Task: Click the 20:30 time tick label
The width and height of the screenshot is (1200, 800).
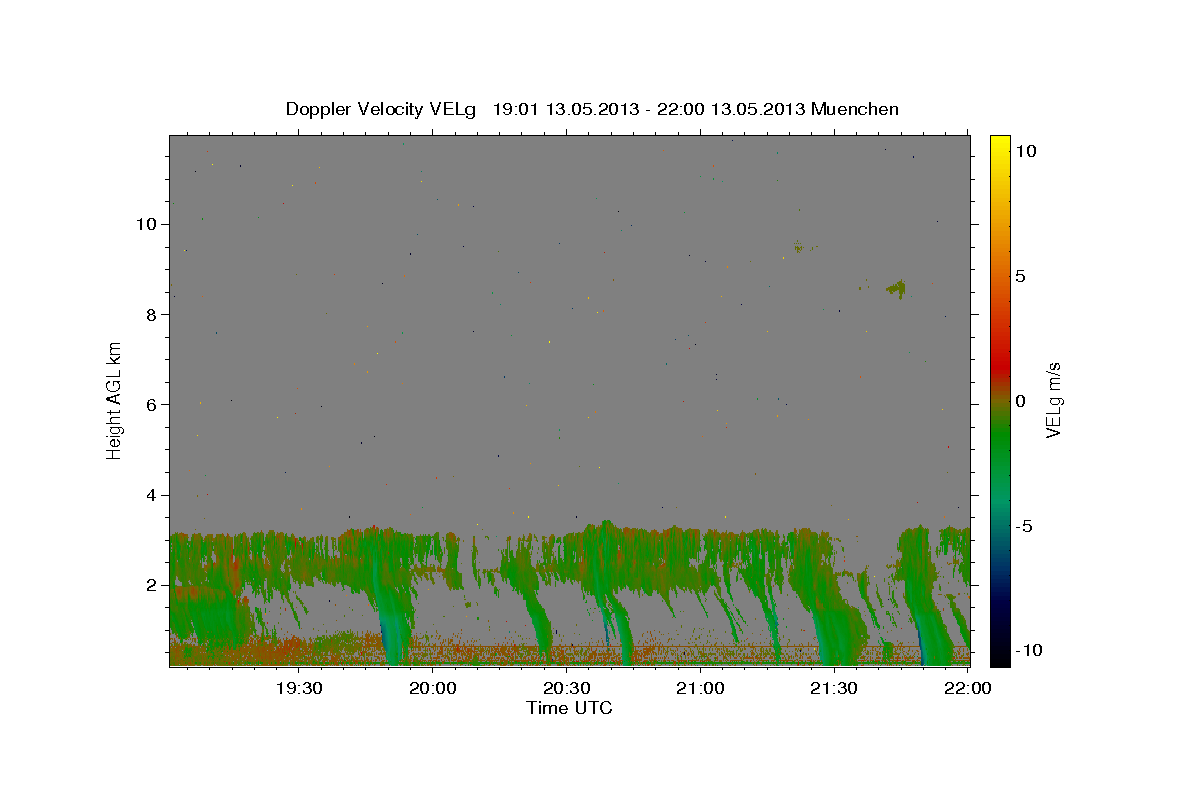Action: [566, 689]
